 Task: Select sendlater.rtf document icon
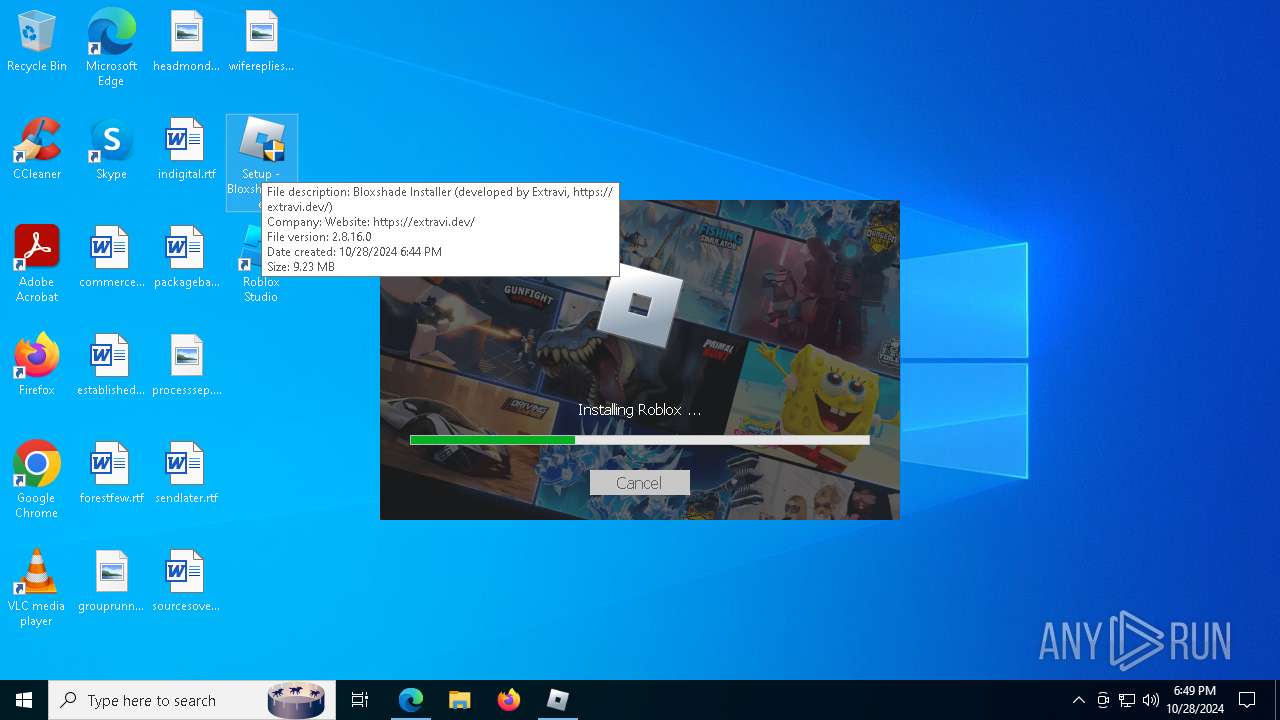click(x=186, y=473)
